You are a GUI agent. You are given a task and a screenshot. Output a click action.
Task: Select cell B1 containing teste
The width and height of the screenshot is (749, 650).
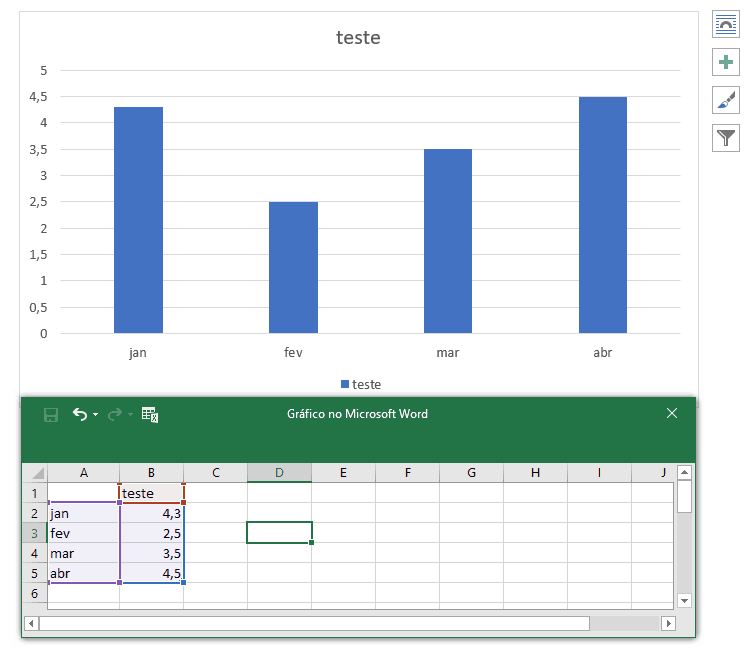click(151, 493)
